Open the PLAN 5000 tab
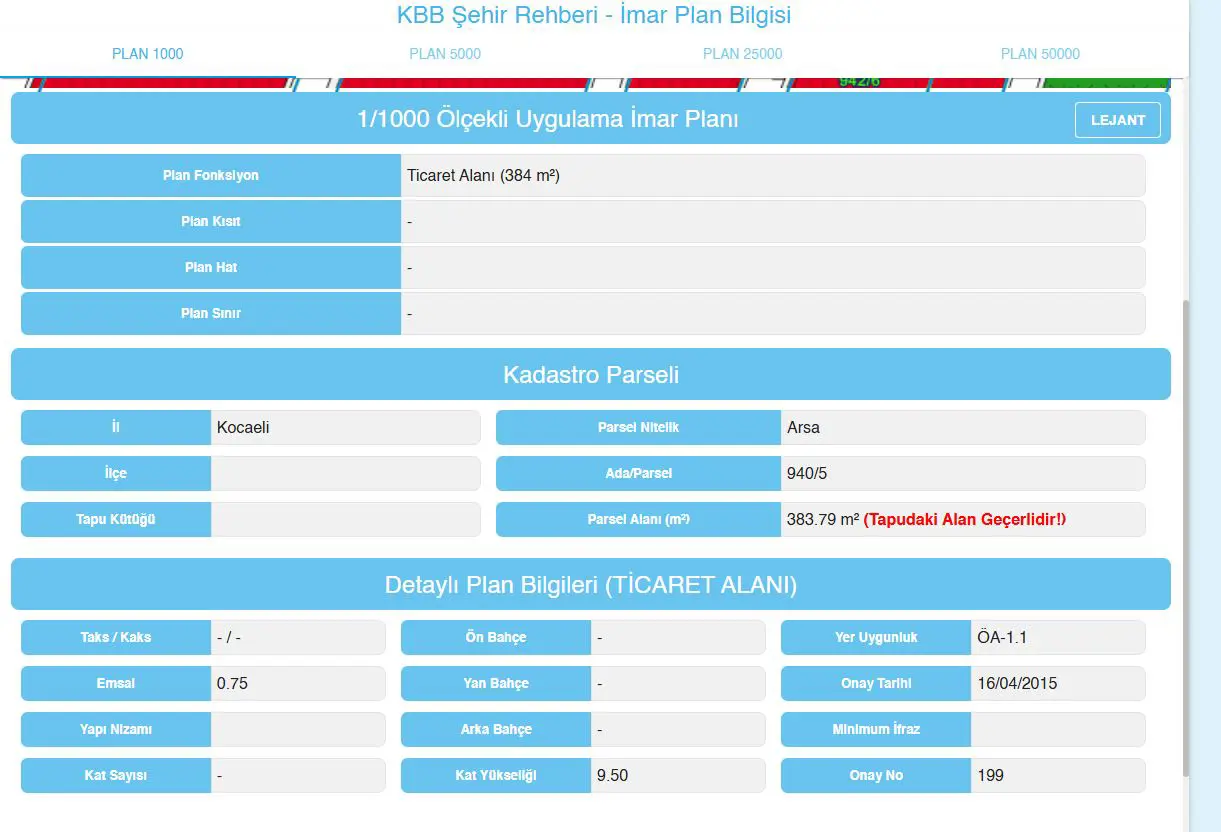This screenshot has width=1221, height=832. pyautogui.click(x=445, y=54)
